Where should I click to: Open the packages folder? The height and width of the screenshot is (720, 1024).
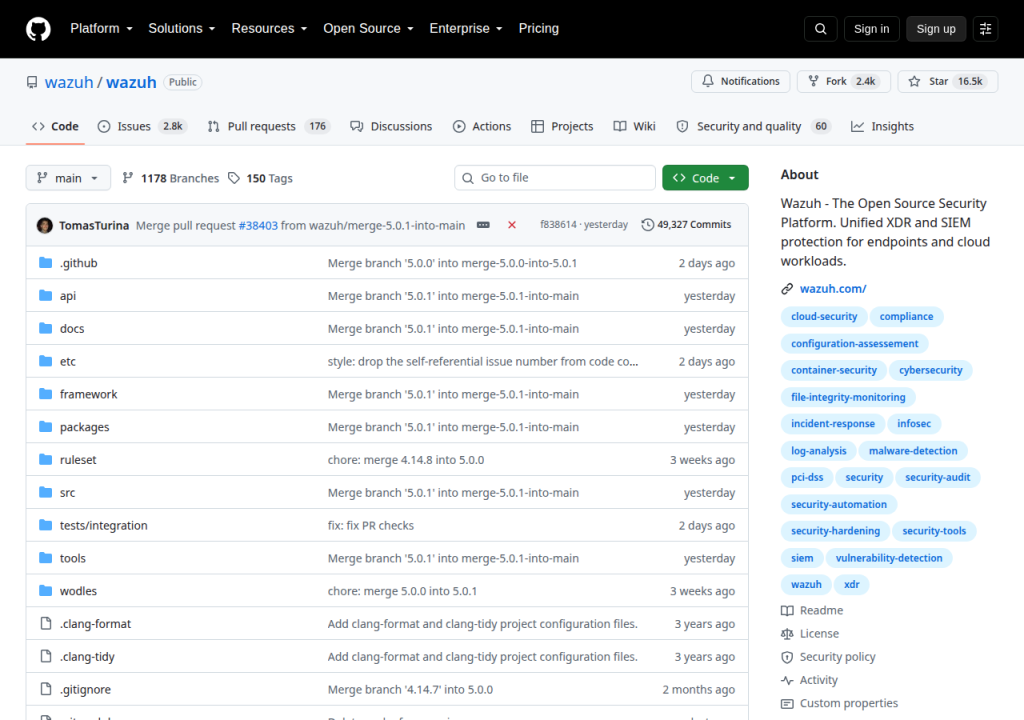coord(85,427)
